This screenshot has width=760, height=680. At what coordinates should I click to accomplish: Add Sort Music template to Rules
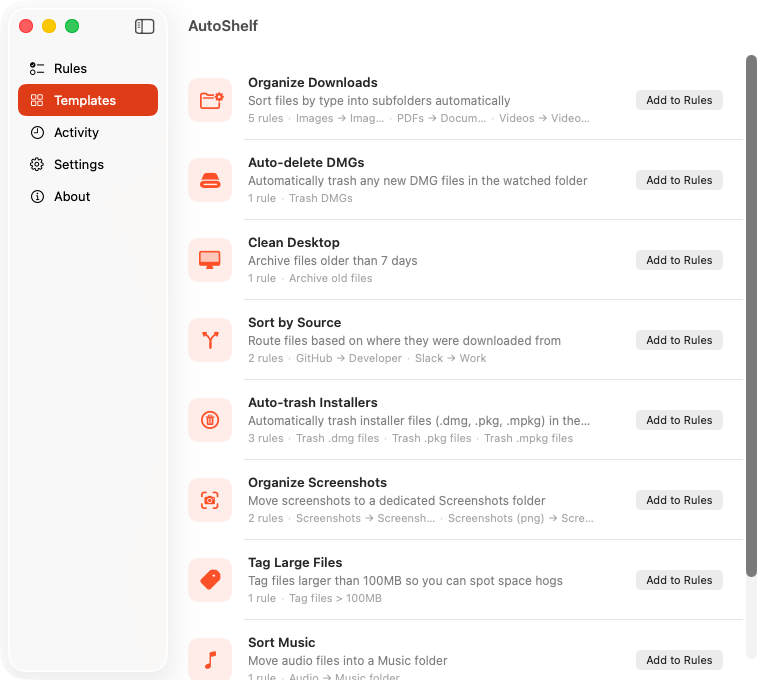click(679, 660)
